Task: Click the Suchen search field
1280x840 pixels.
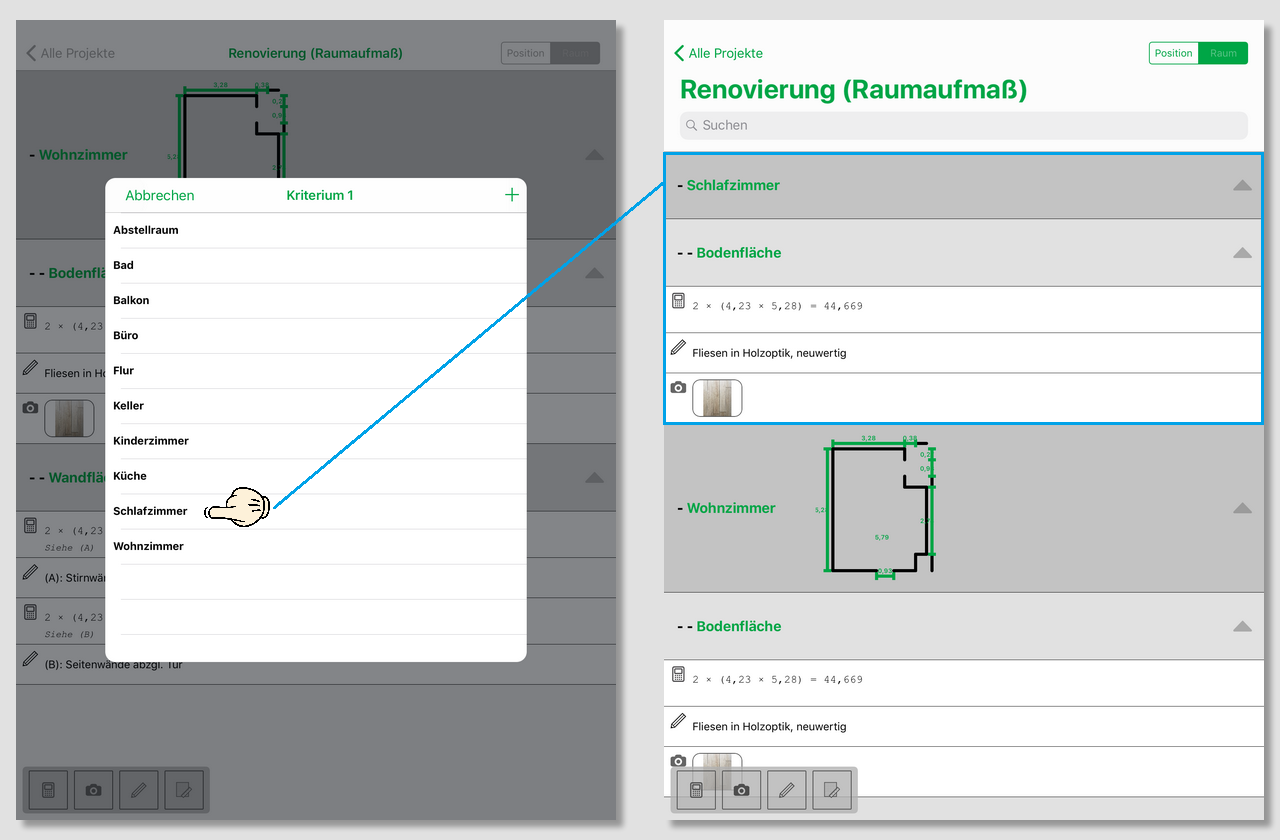Action: (964, 125)
